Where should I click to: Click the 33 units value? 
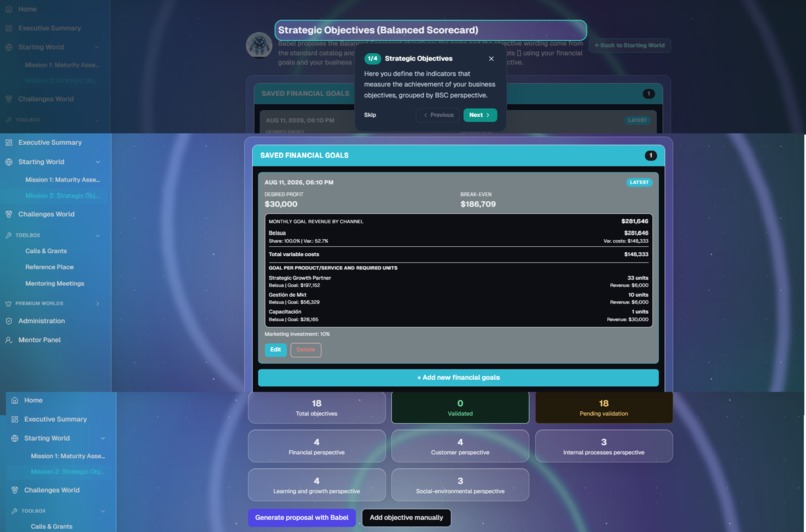tap(637, 278)
